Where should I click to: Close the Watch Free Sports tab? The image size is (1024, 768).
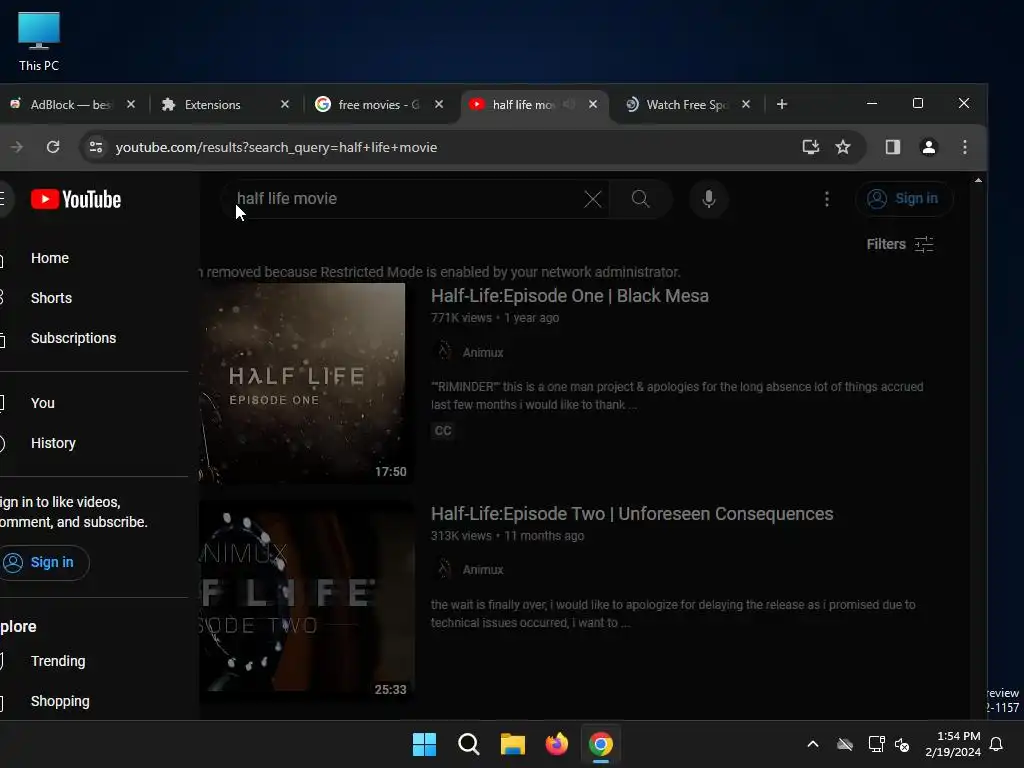(746, 104)
